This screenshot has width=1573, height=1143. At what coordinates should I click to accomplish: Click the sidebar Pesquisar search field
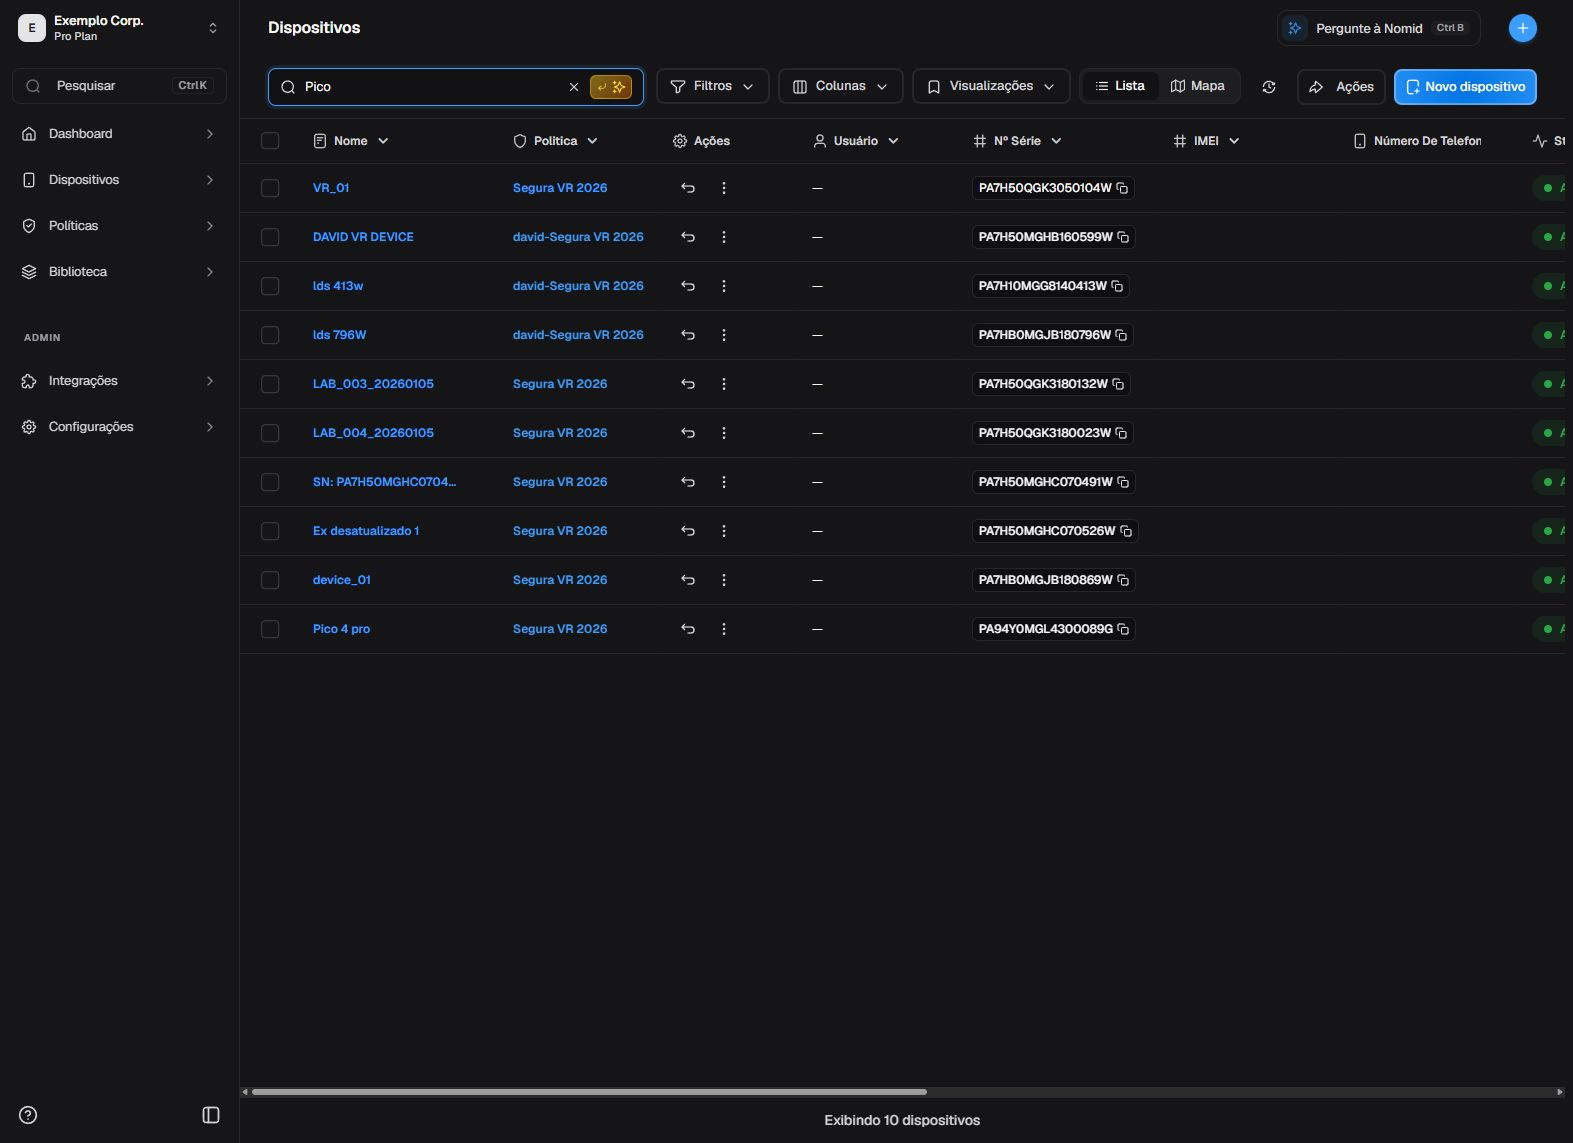[x=119, y=86]
